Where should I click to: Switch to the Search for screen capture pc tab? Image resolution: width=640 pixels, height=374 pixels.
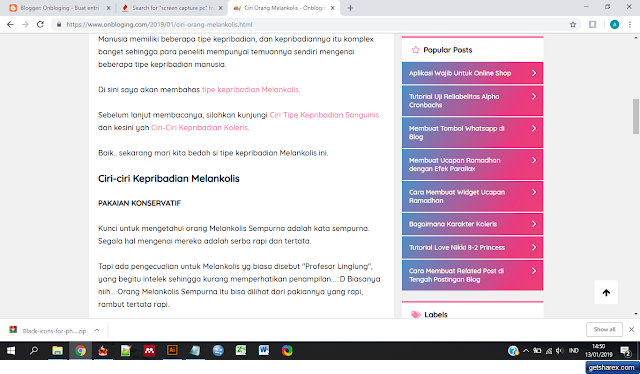click(x=171, y=8)
